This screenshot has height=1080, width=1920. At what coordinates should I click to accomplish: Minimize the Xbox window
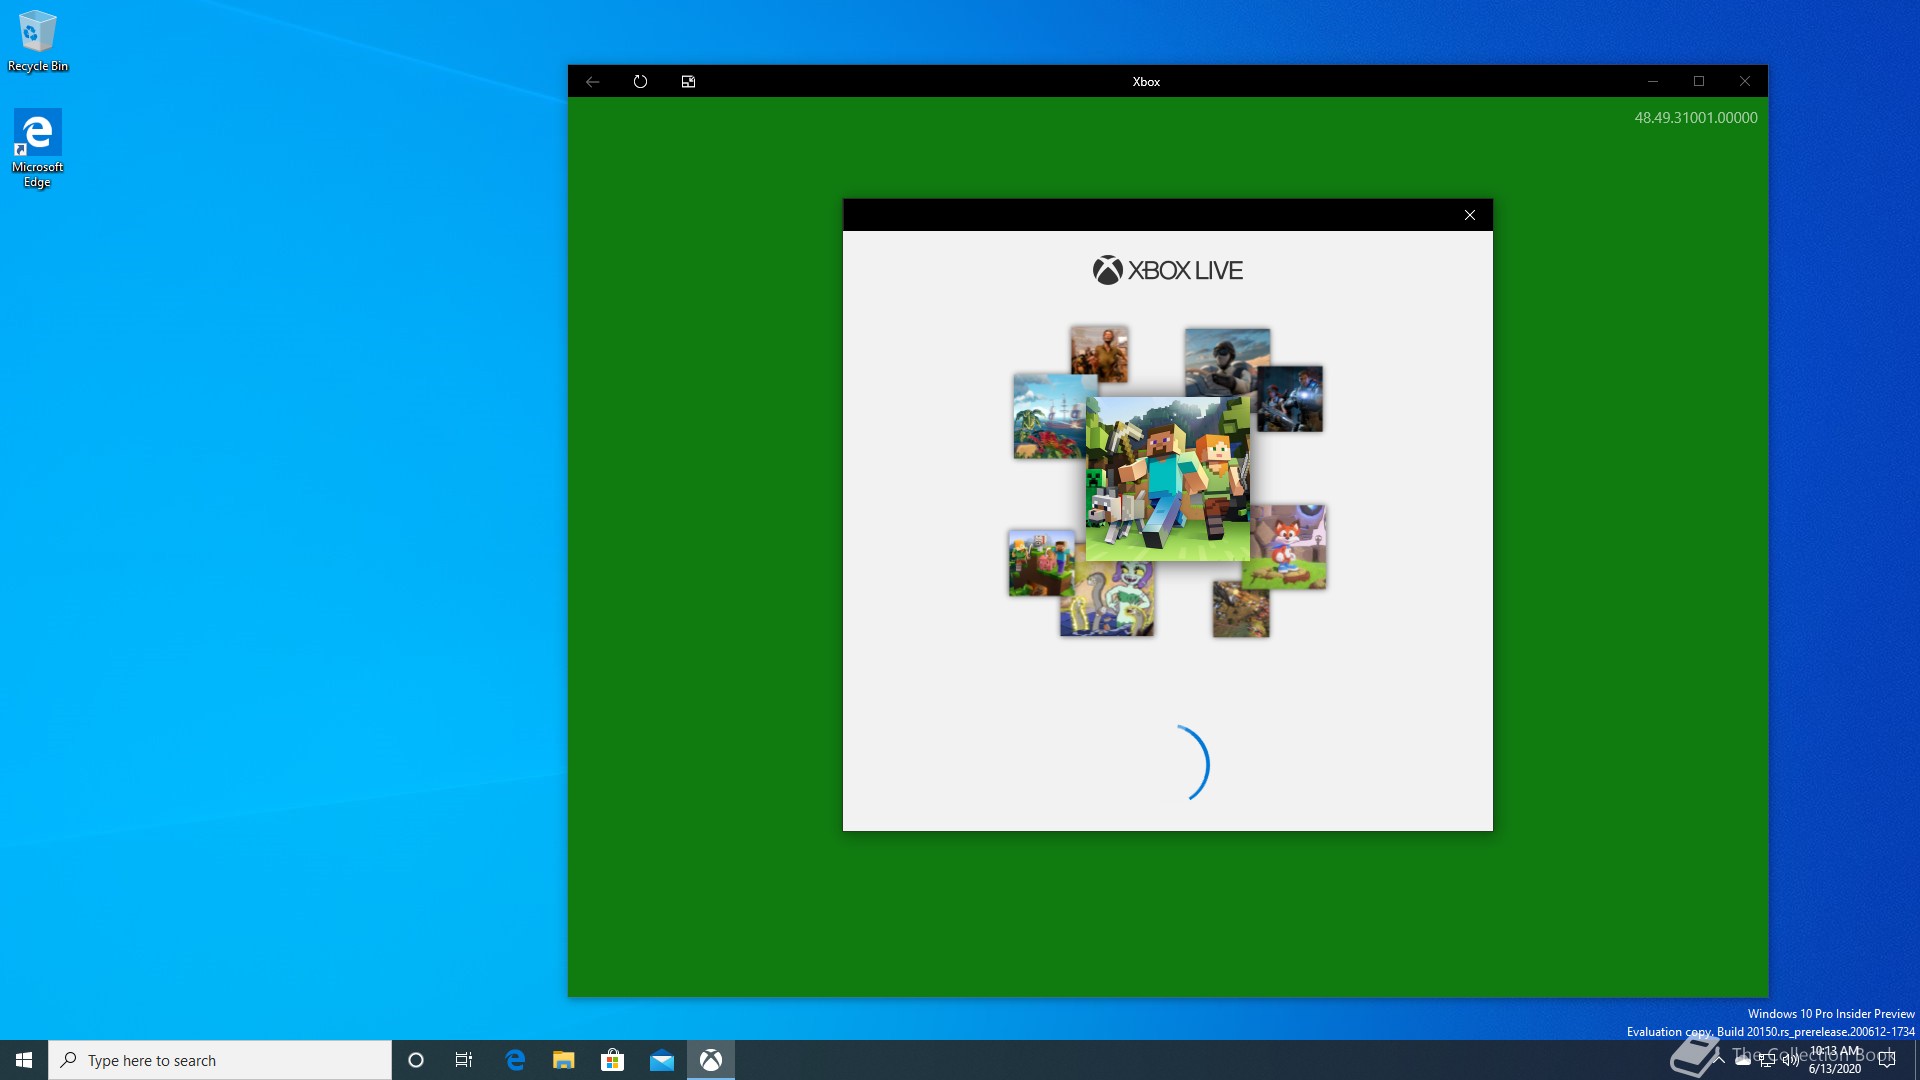(1653, 82)
